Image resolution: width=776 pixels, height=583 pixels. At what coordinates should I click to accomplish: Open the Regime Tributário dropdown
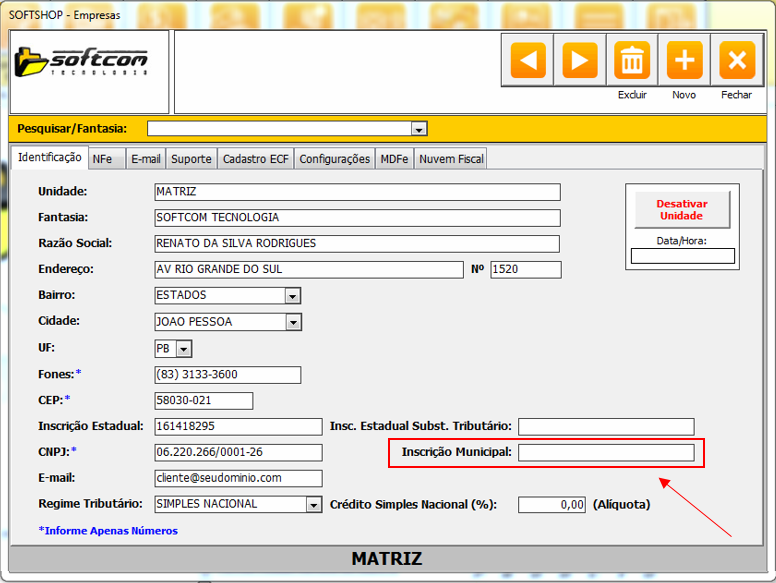[313, 505]
